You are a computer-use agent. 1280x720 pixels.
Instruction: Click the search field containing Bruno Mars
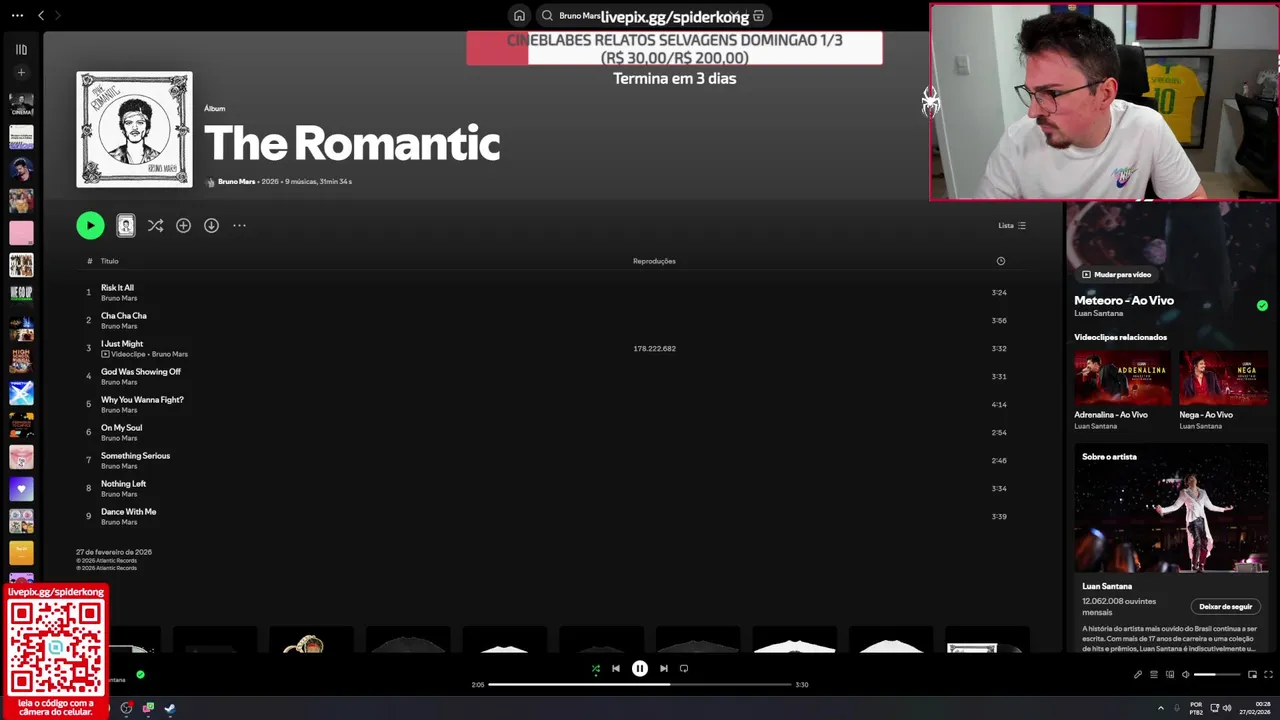pyautogui.click(x=655, y=16)
